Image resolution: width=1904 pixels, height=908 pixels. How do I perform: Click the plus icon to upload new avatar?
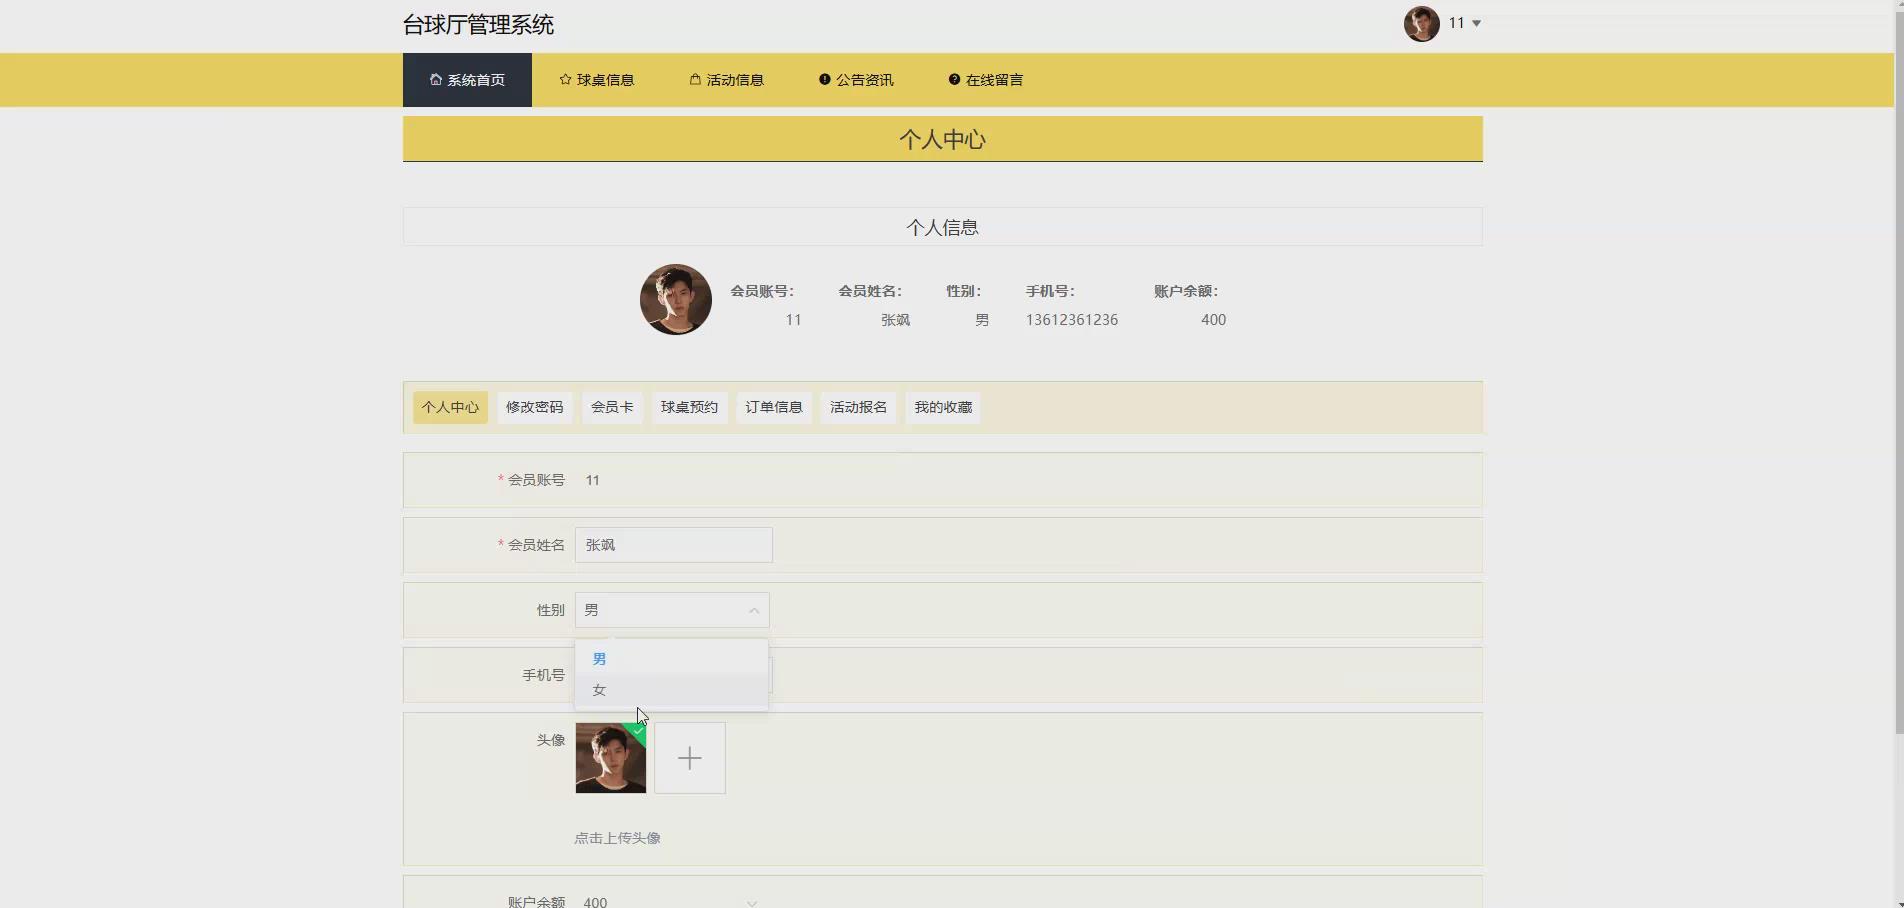[x=690, y=758]
